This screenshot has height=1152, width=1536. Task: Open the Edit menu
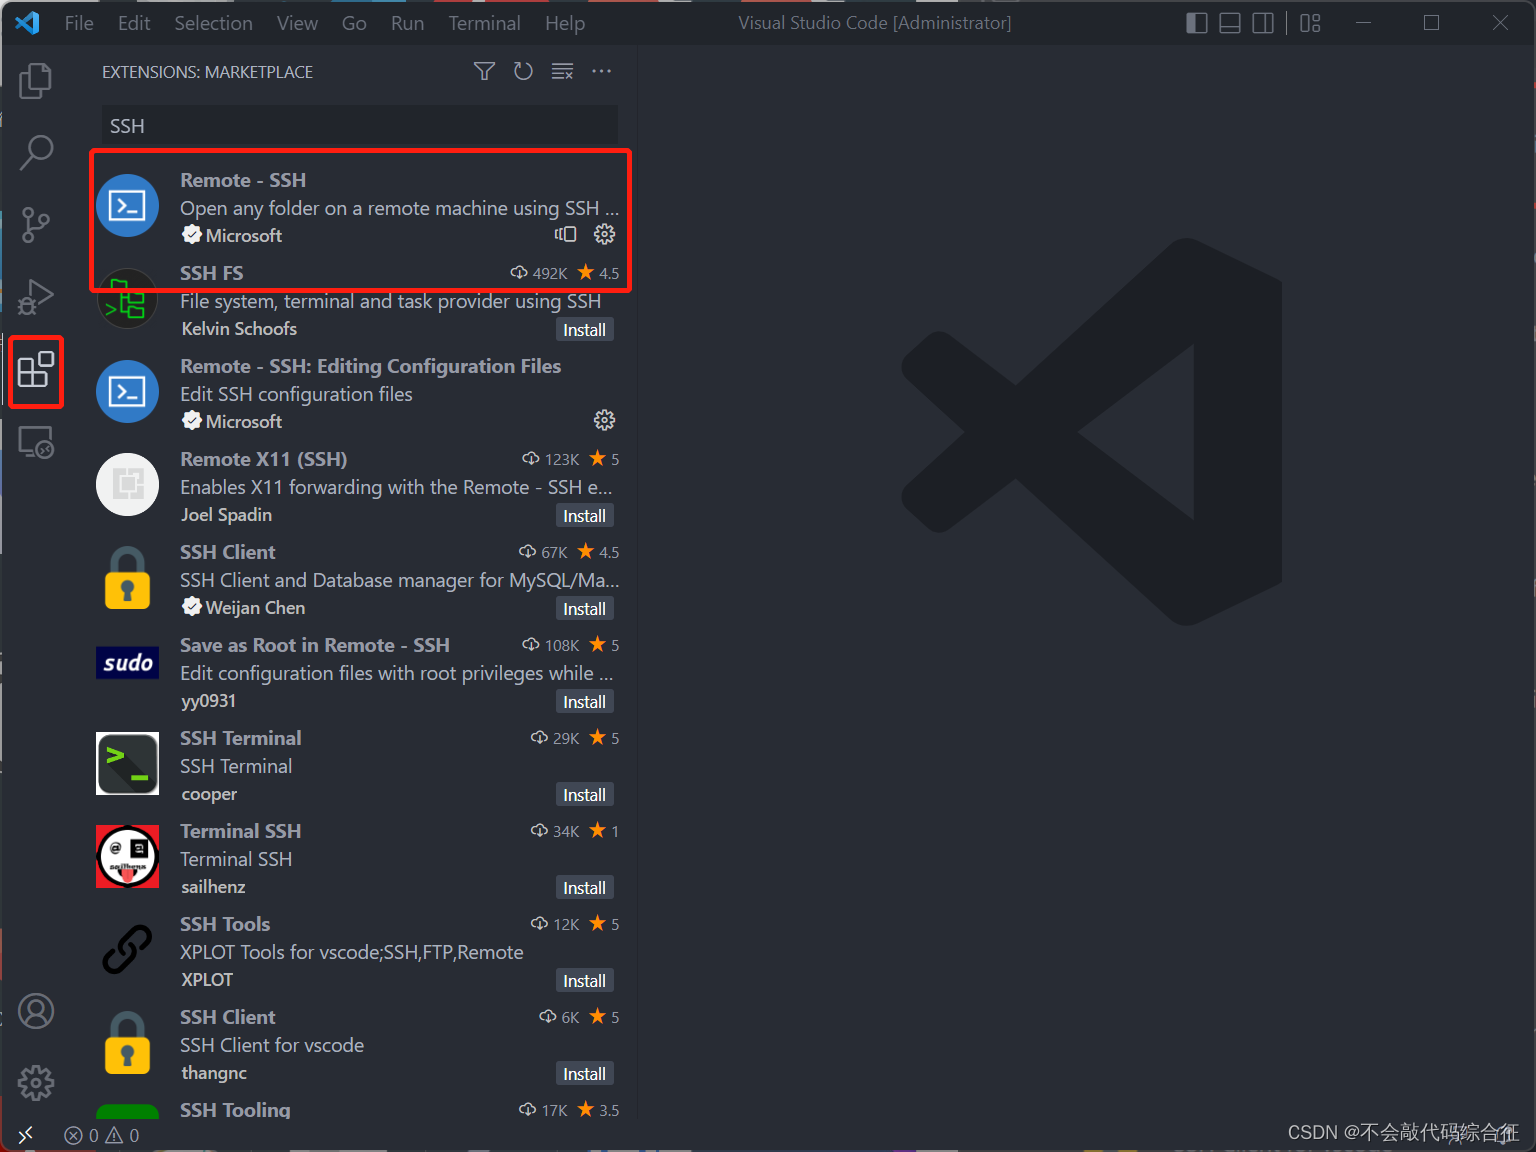(x=134, y=23)
